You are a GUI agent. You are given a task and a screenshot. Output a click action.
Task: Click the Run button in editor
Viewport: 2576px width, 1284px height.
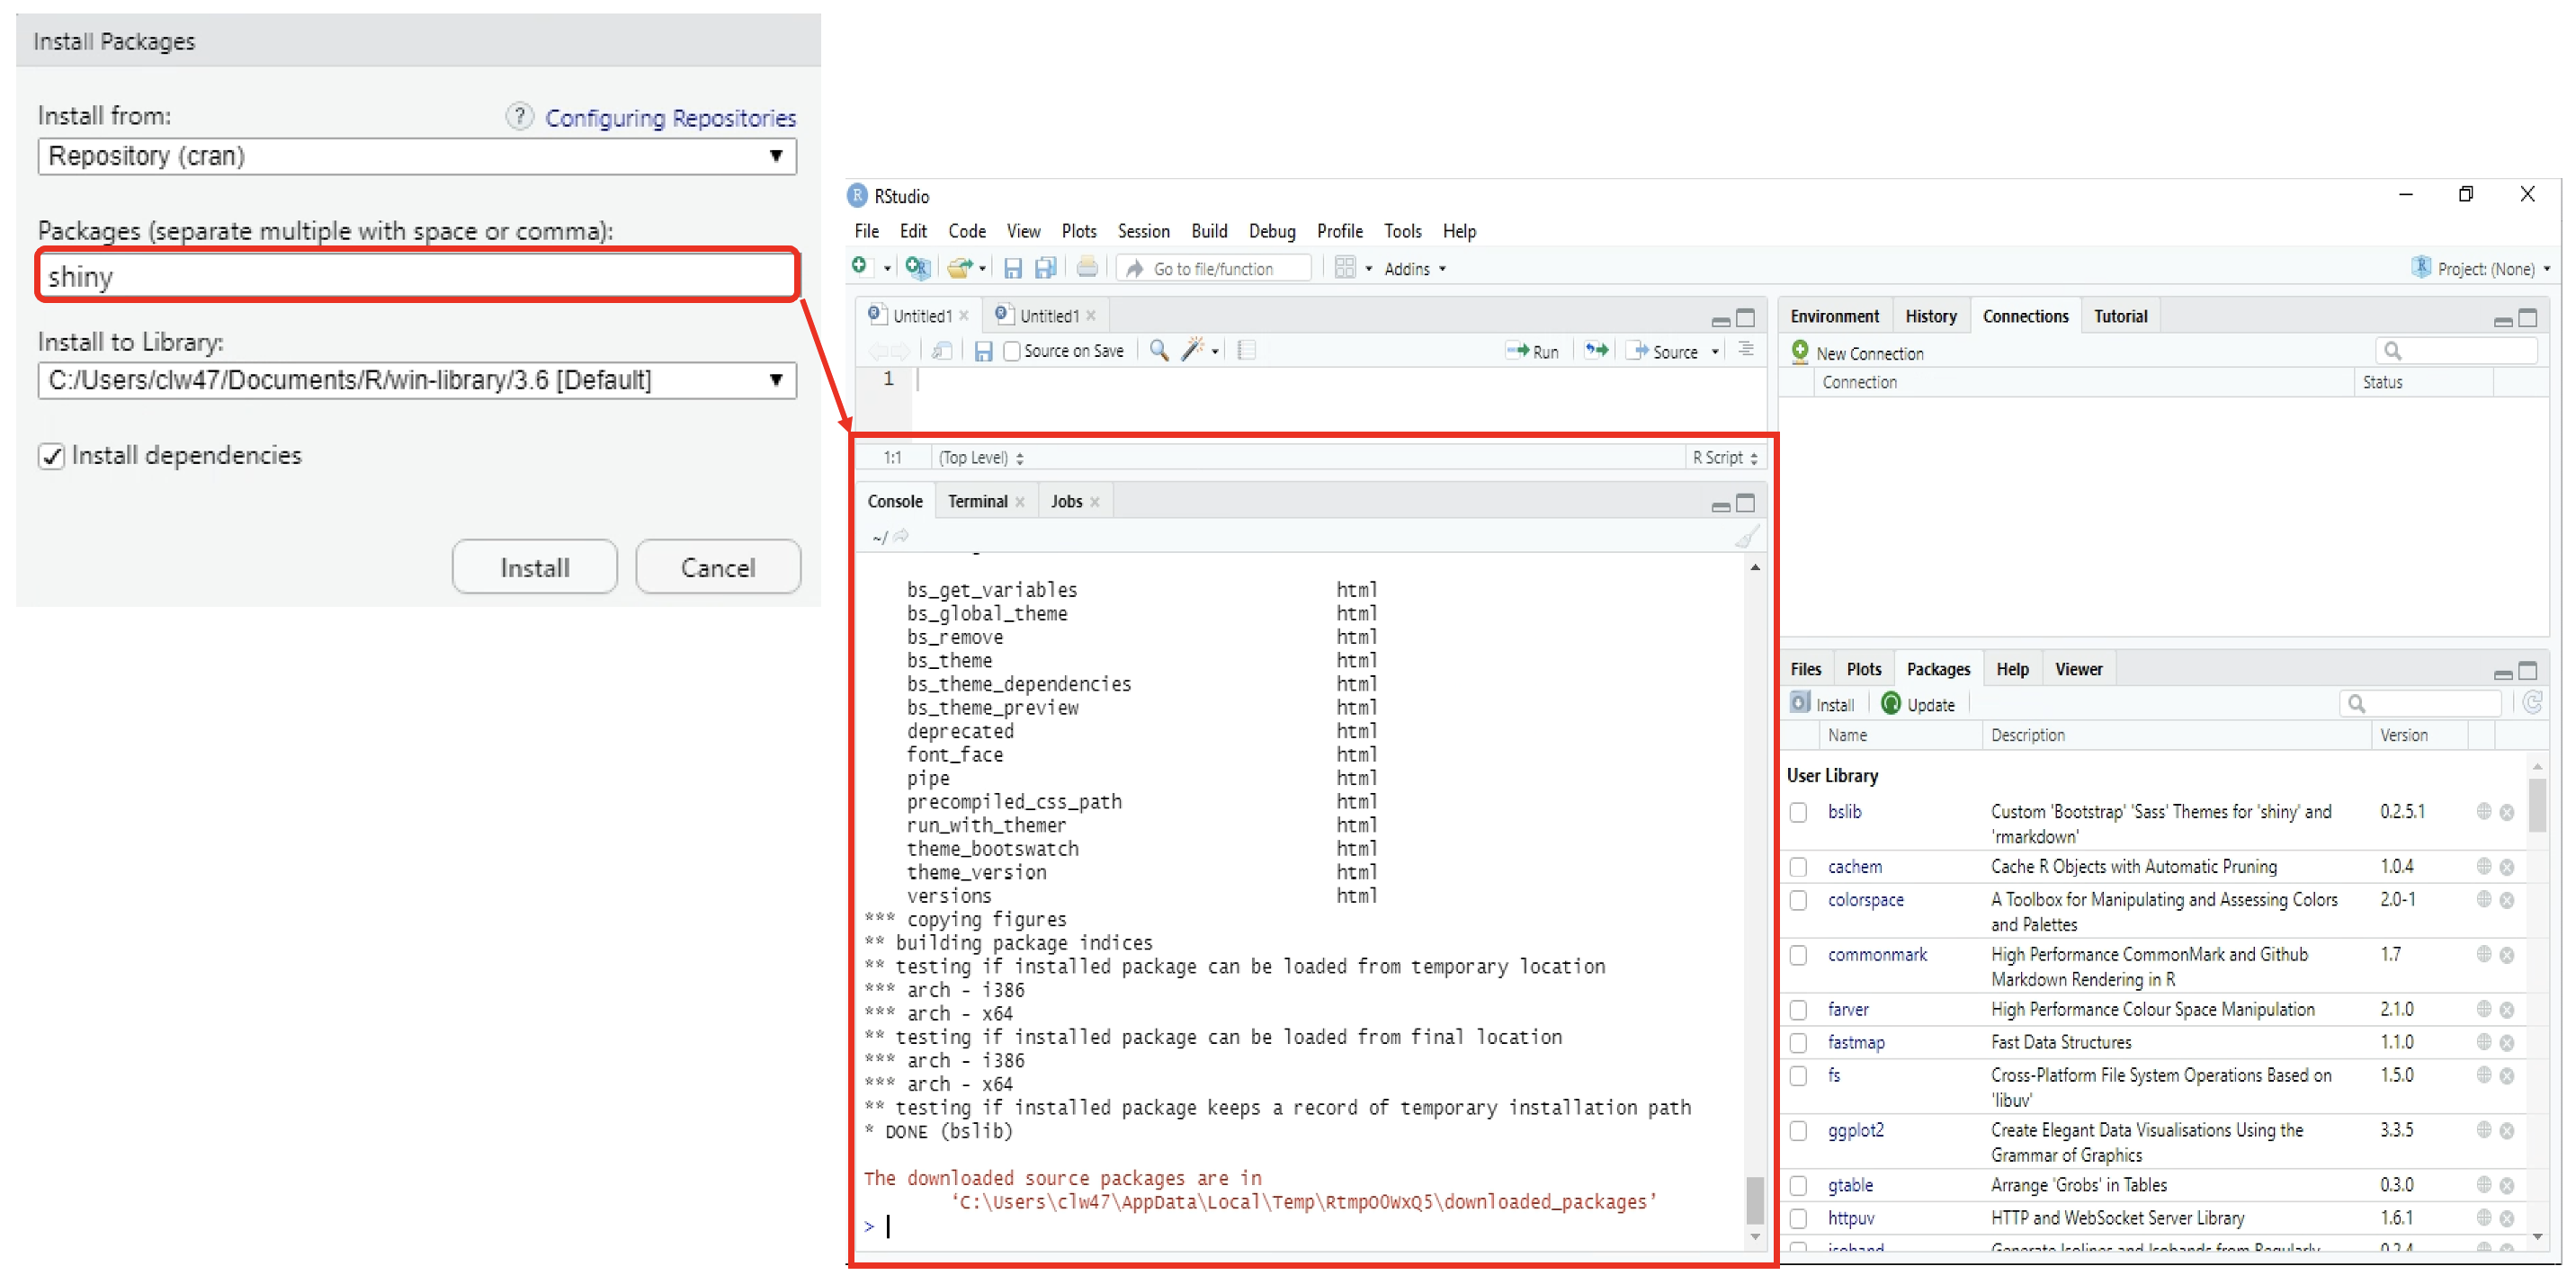click(x=1532, y=351)
